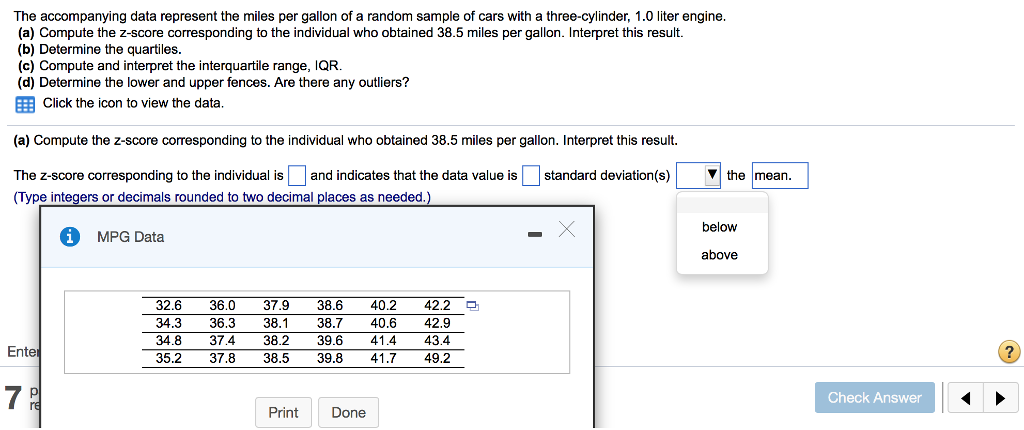Select table value 38.7
The image size is (1024, 430).
tap(330, 322)
